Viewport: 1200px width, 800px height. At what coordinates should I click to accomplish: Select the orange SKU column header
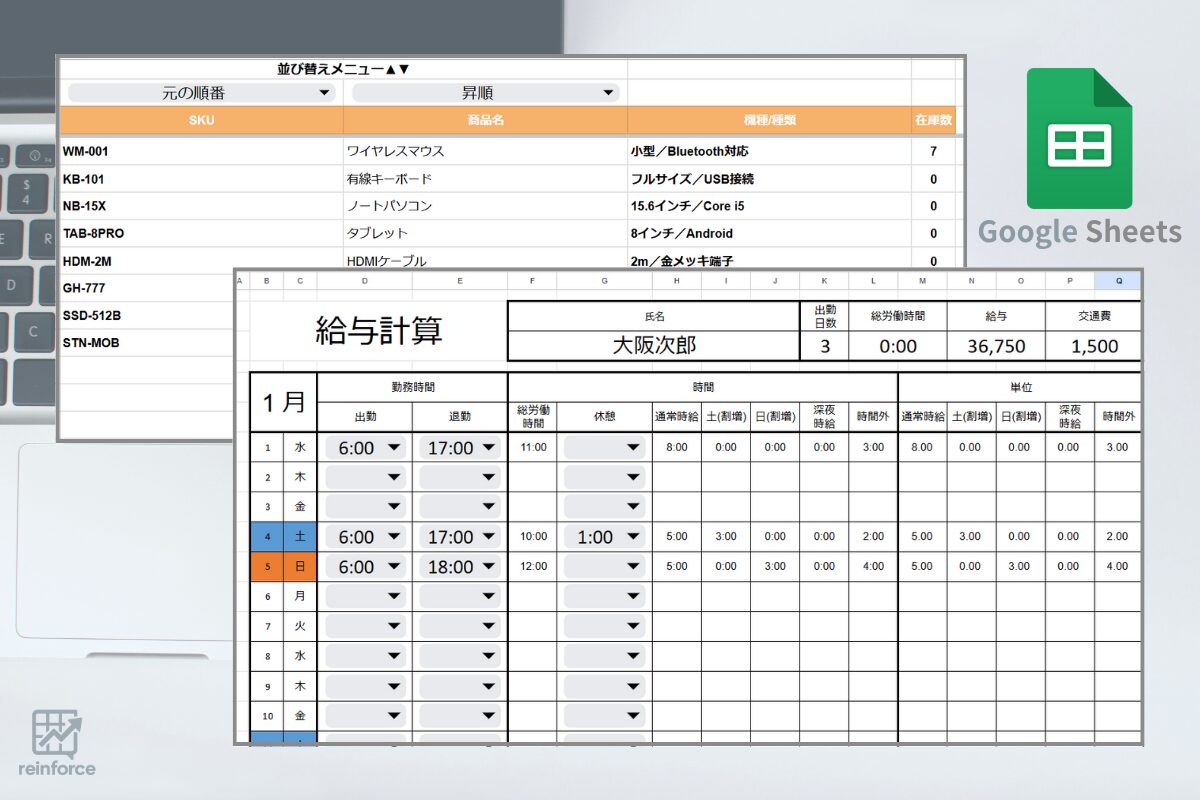(201, 120)
